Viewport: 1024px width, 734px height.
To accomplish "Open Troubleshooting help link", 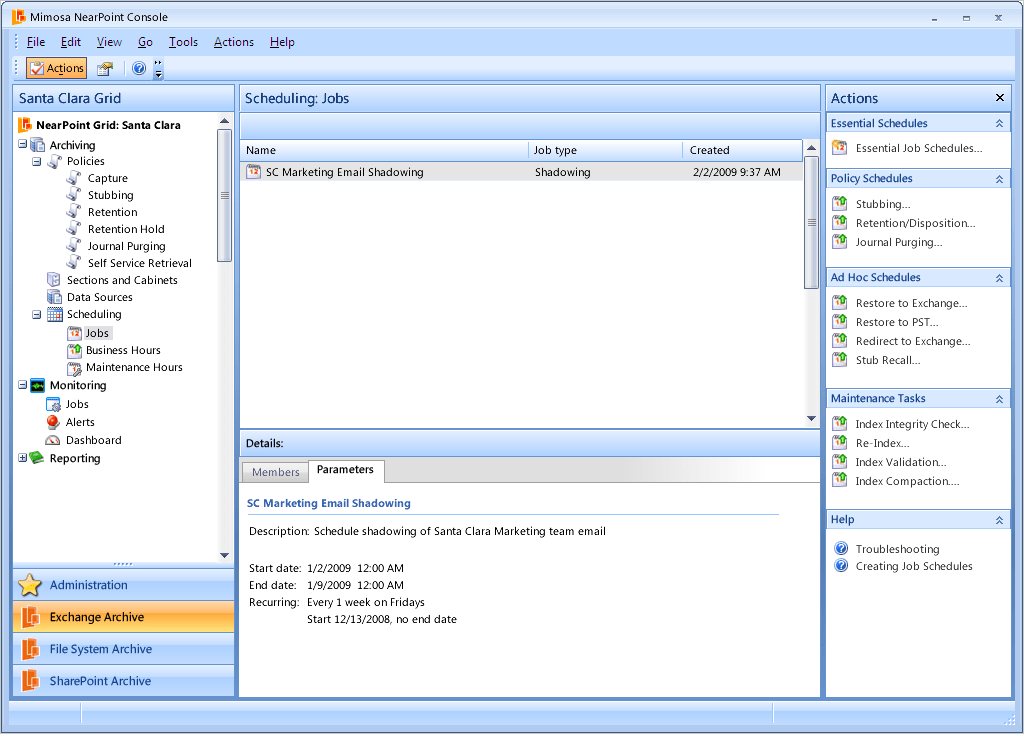I will [x=897, y=549].
